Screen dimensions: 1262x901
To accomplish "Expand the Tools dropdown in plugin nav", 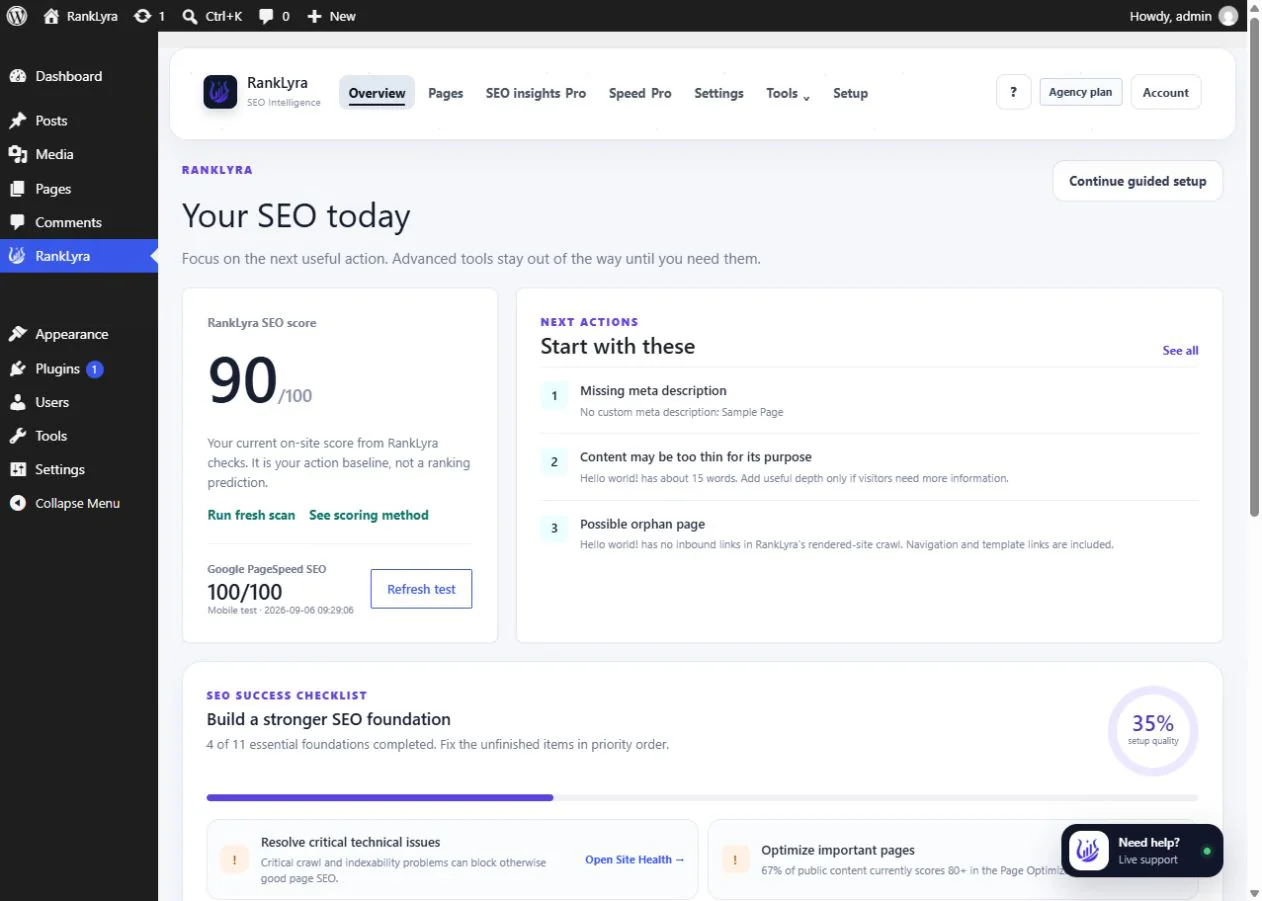I will coord(788,93).
